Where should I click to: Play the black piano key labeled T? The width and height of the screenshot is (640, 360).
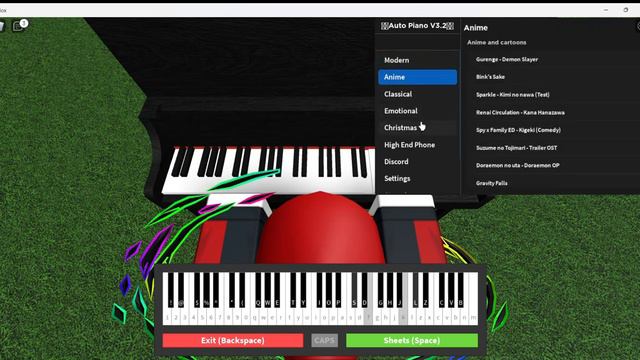tap(293, 290)
